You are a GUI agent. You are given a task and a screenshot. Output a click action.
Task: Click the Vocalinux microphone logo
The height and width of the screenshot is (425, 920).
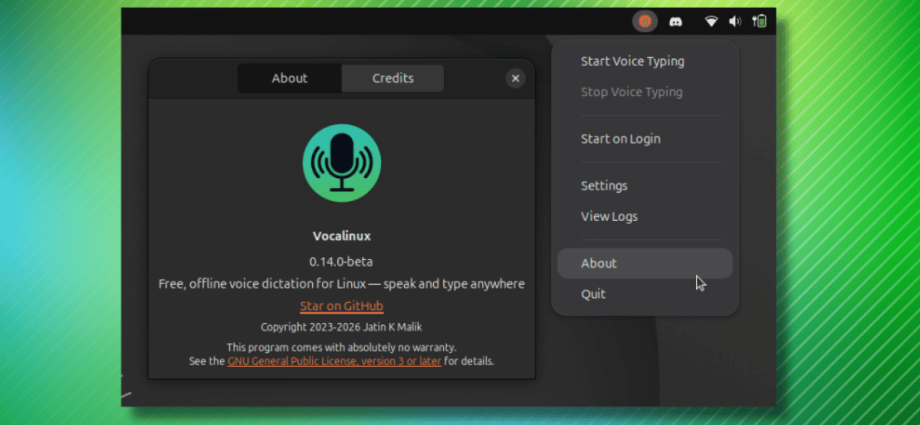(341, 163)
